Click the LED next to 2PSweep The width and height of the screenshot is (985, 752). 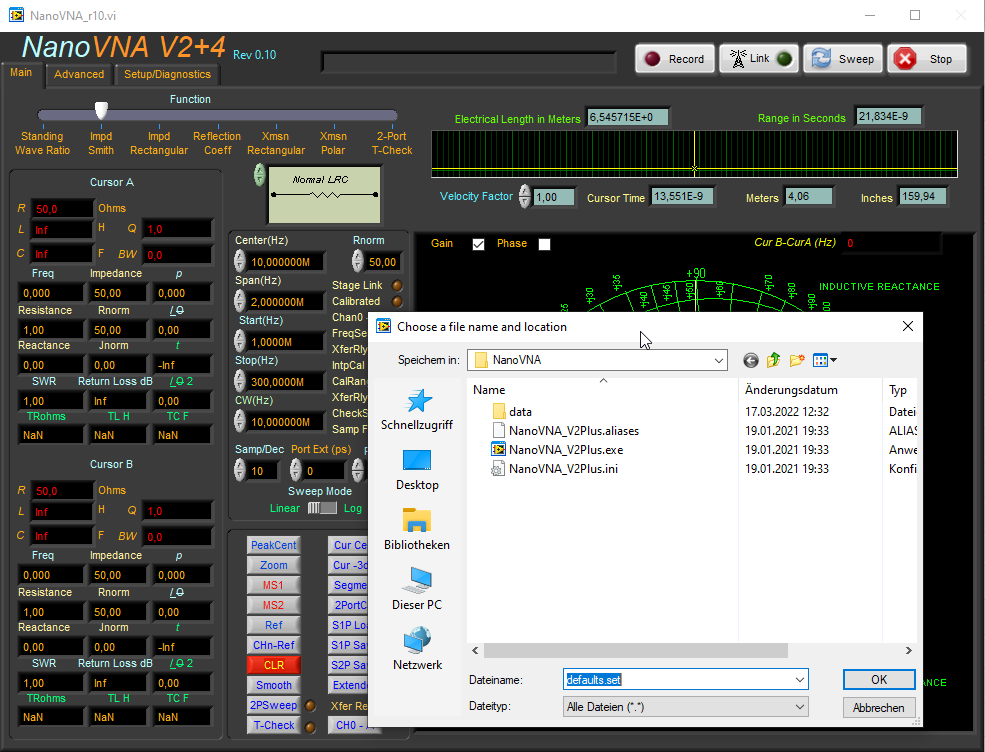pos(310,706)
